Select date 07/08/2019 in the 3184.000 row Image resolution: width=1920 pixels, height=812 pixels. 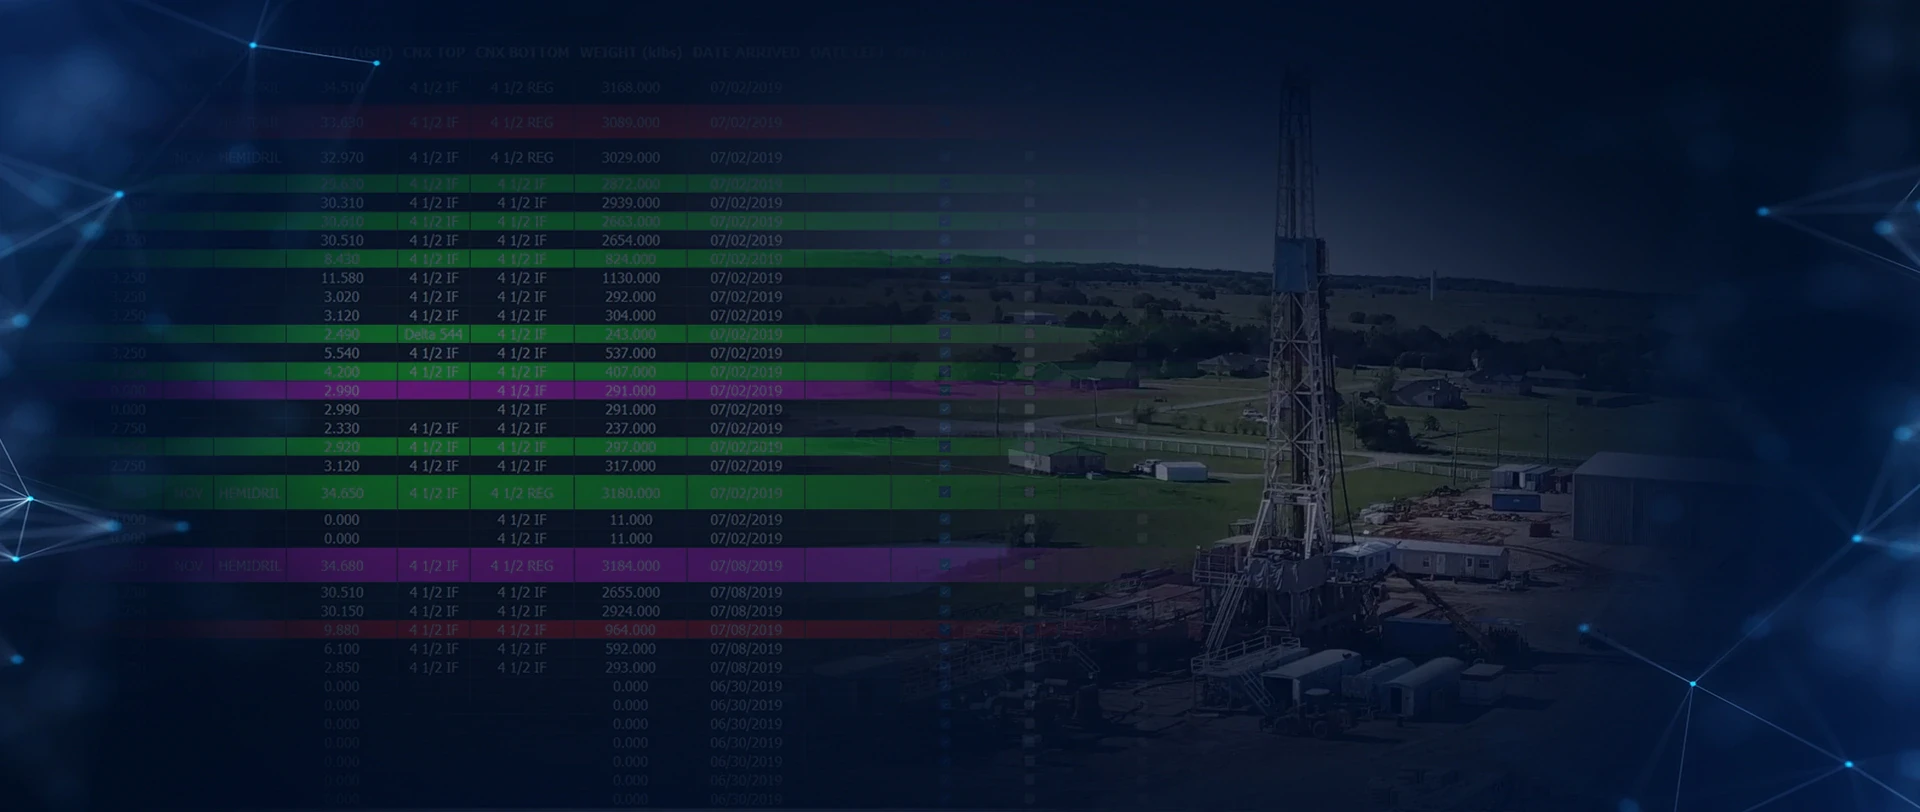pos(746,566)
